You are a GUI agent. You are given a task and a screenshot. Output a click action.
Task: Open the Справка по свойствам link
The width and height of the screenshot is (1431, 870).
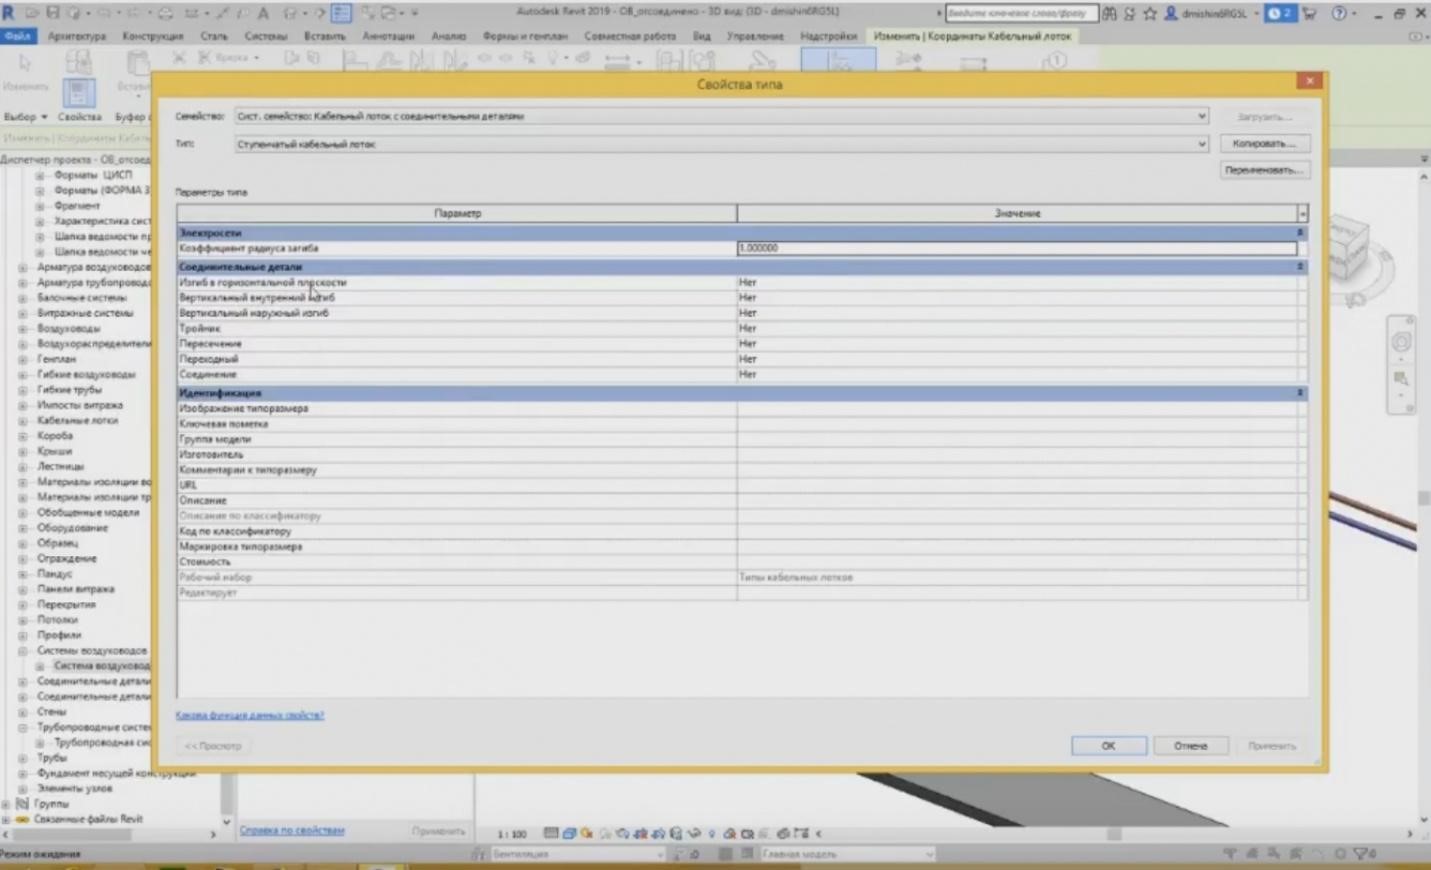click(292, 830)
